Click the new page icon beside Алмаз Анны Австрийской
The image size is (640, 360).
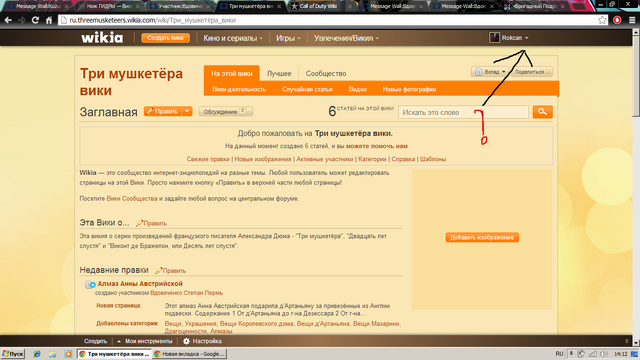click(x=90, y=284)
